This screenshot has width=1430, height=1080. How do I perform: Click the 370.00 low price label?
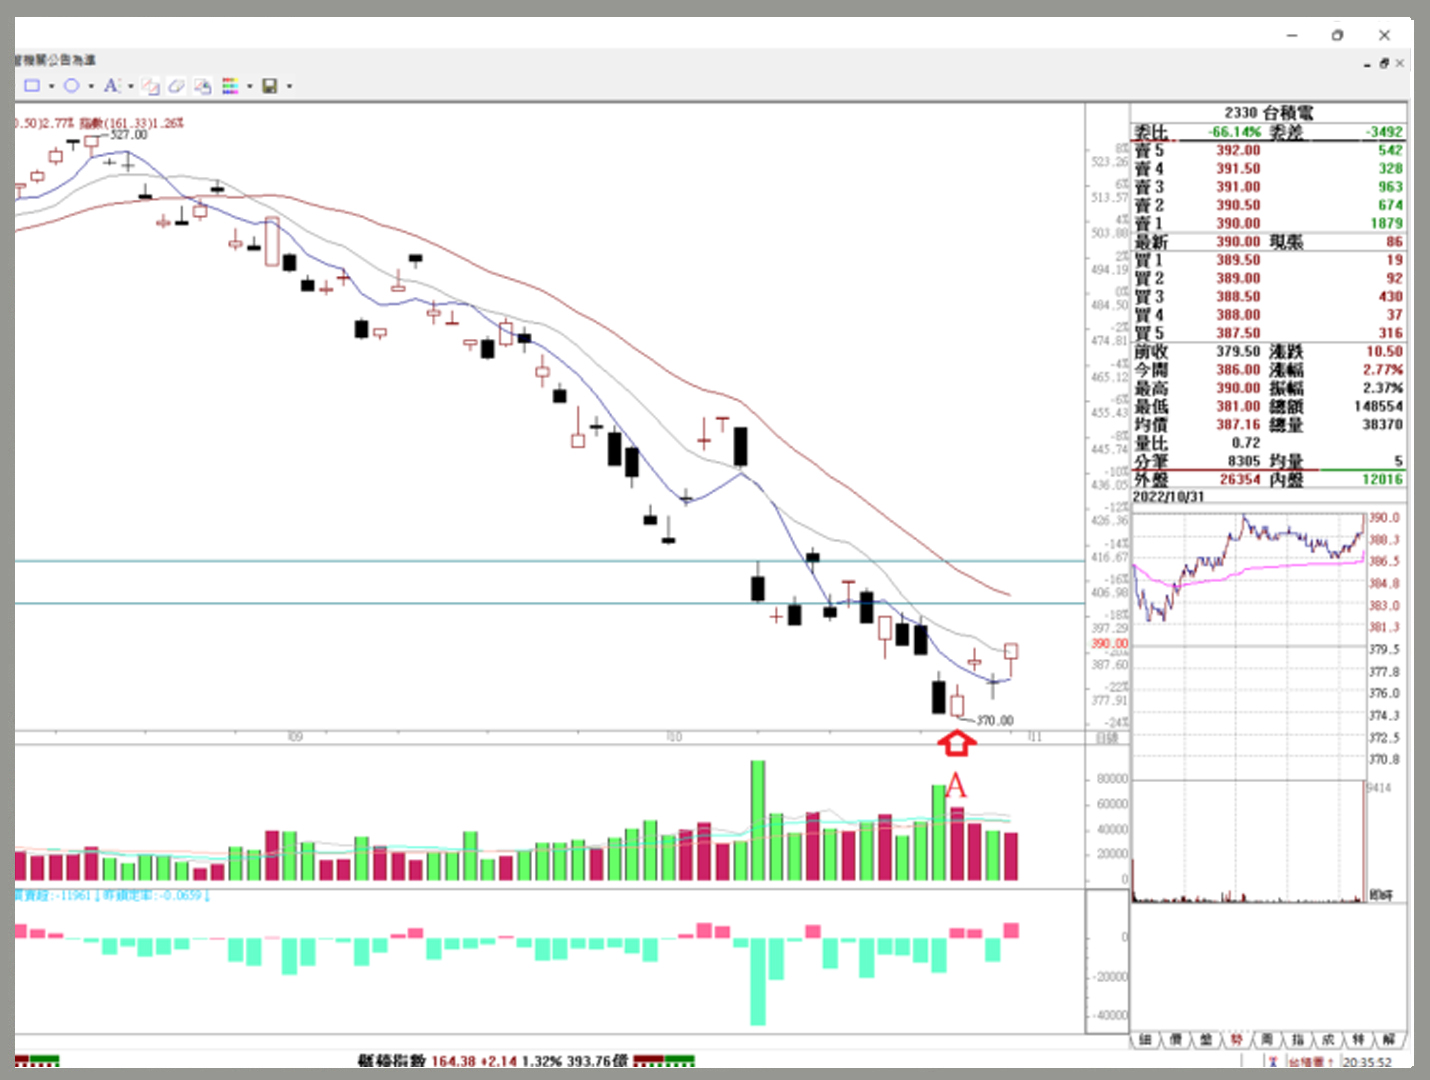[995, 720]
